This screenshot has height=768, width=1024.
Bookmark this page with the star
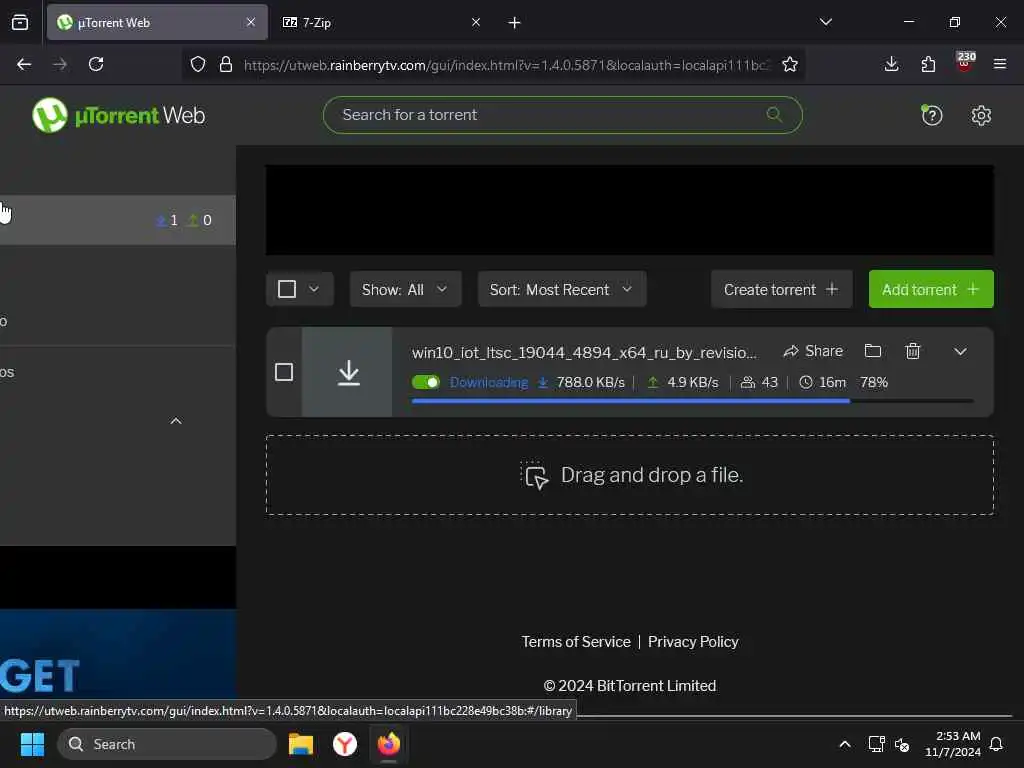click(x=790, y=64)
